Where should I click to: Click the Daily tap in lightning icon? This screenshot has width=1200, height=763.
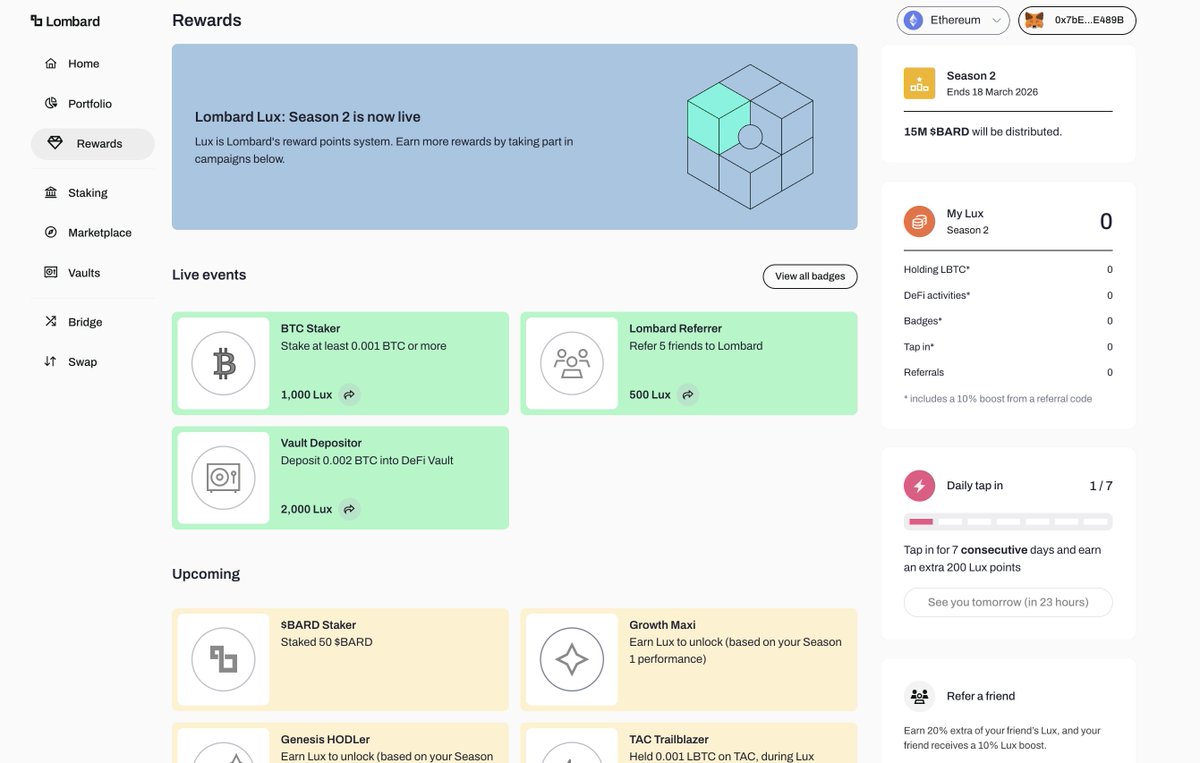click(x=919, y=485)
